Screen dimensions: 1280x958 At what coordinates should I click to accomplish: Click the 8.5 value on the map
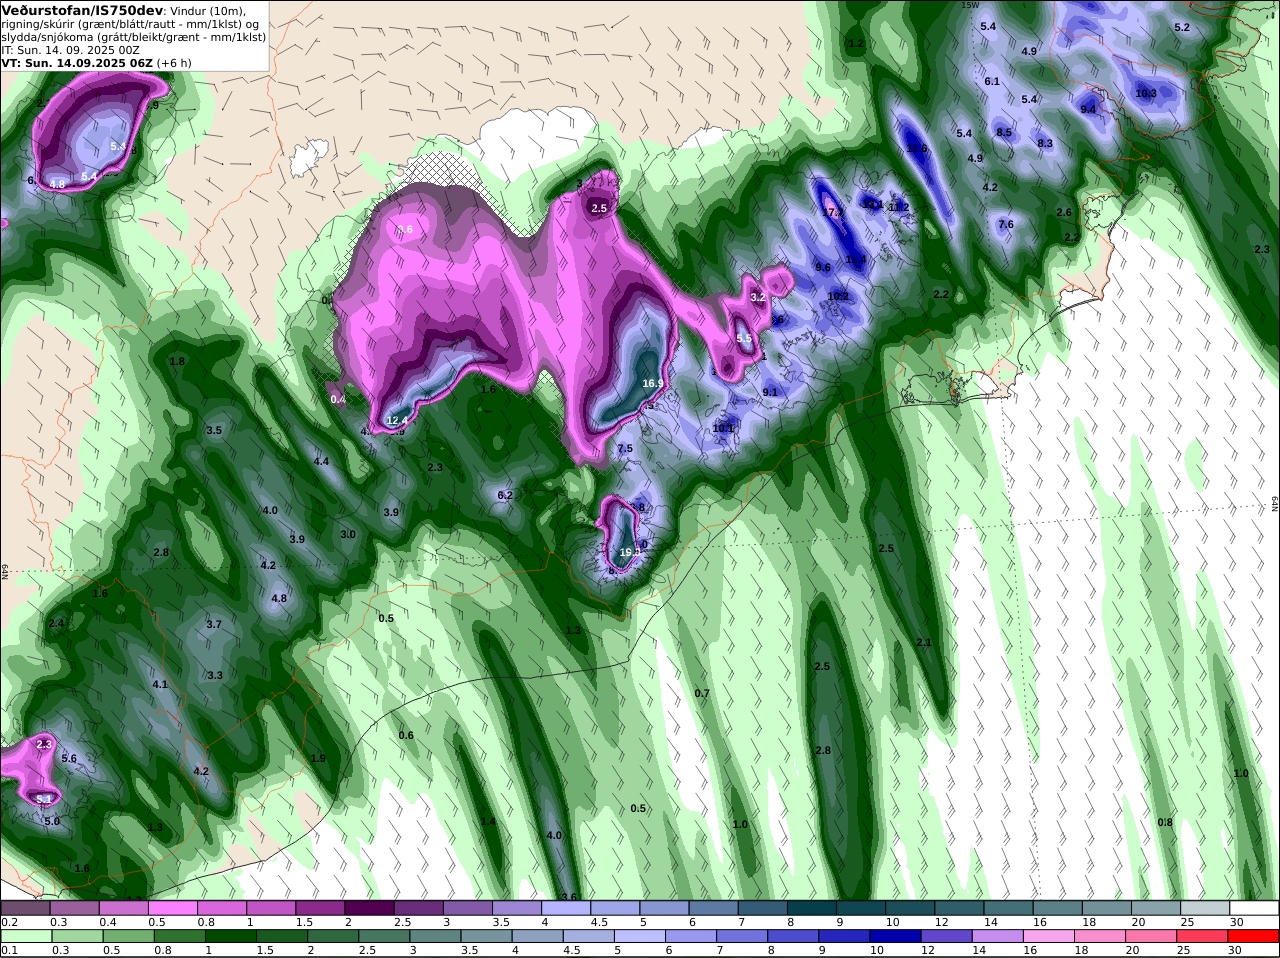(x=1005, y=132)
